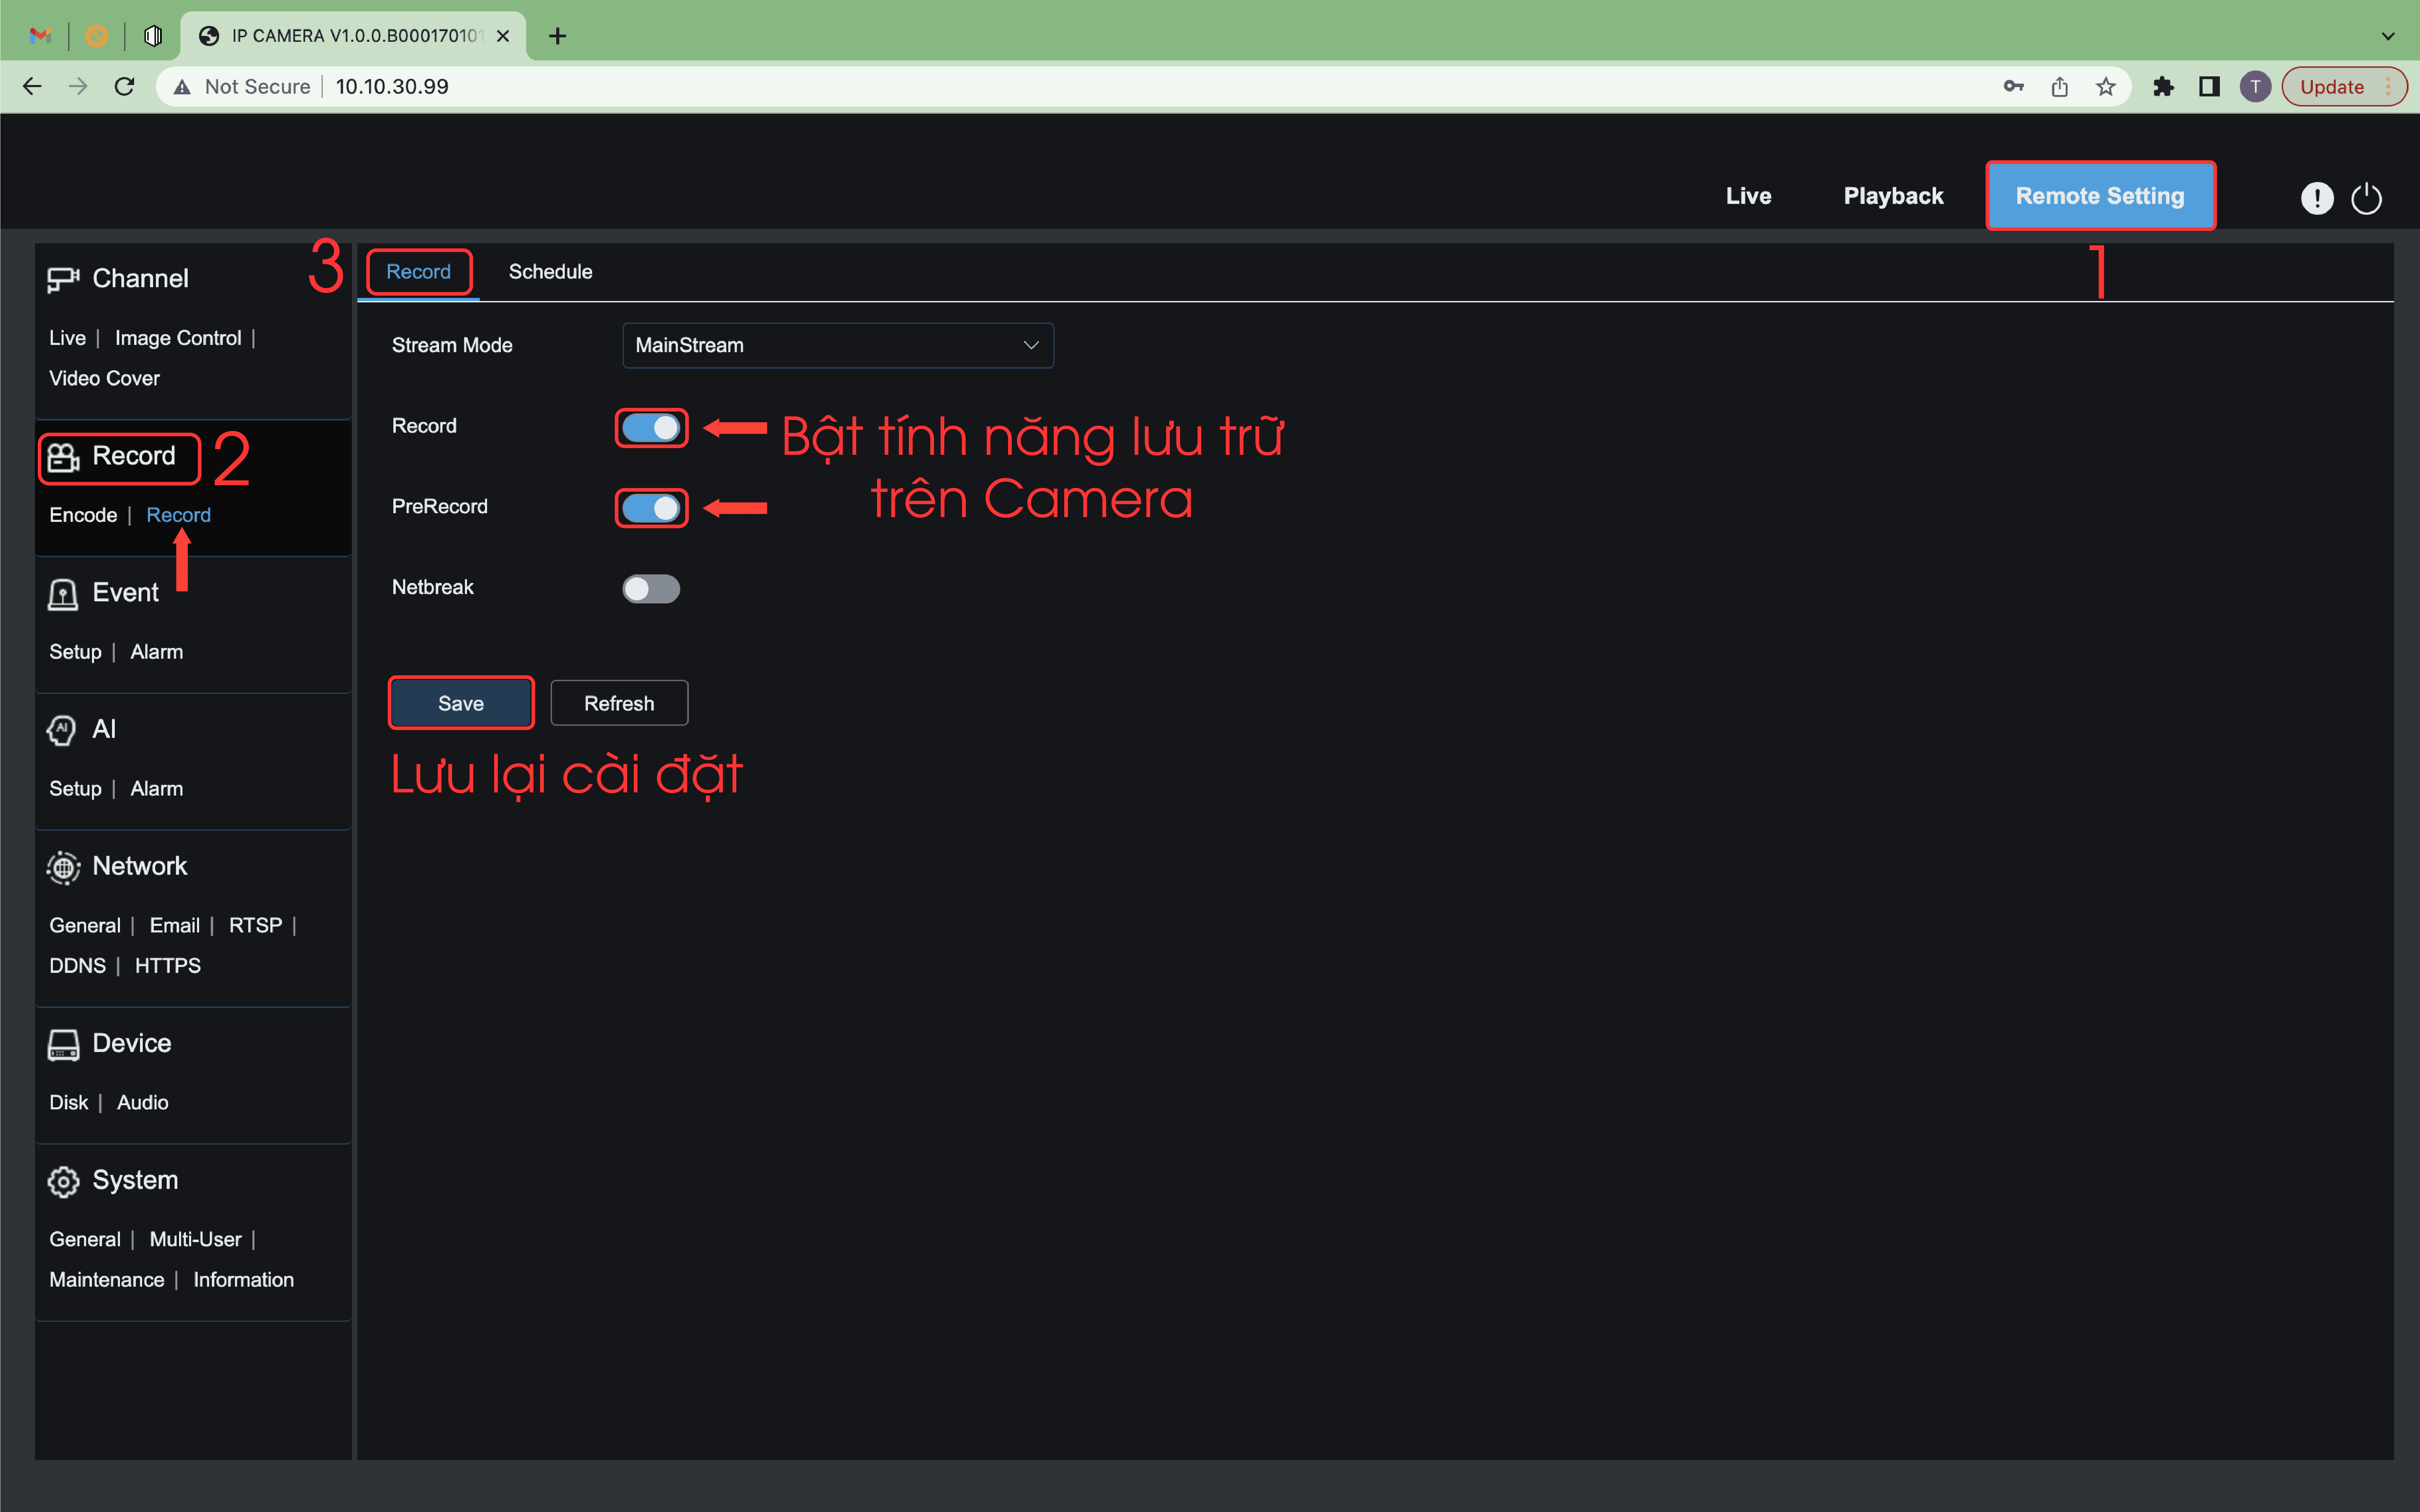Click the exclamation info icon

2316,198
